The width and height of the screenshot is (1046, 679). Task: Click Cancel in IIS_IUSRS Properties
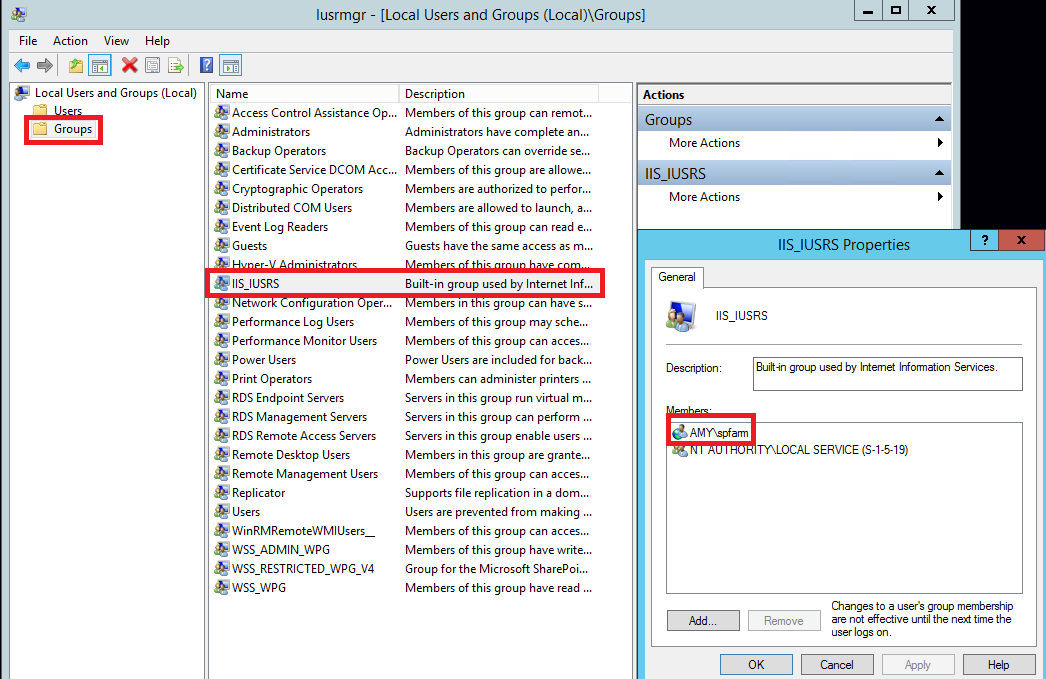pos(837,665)
